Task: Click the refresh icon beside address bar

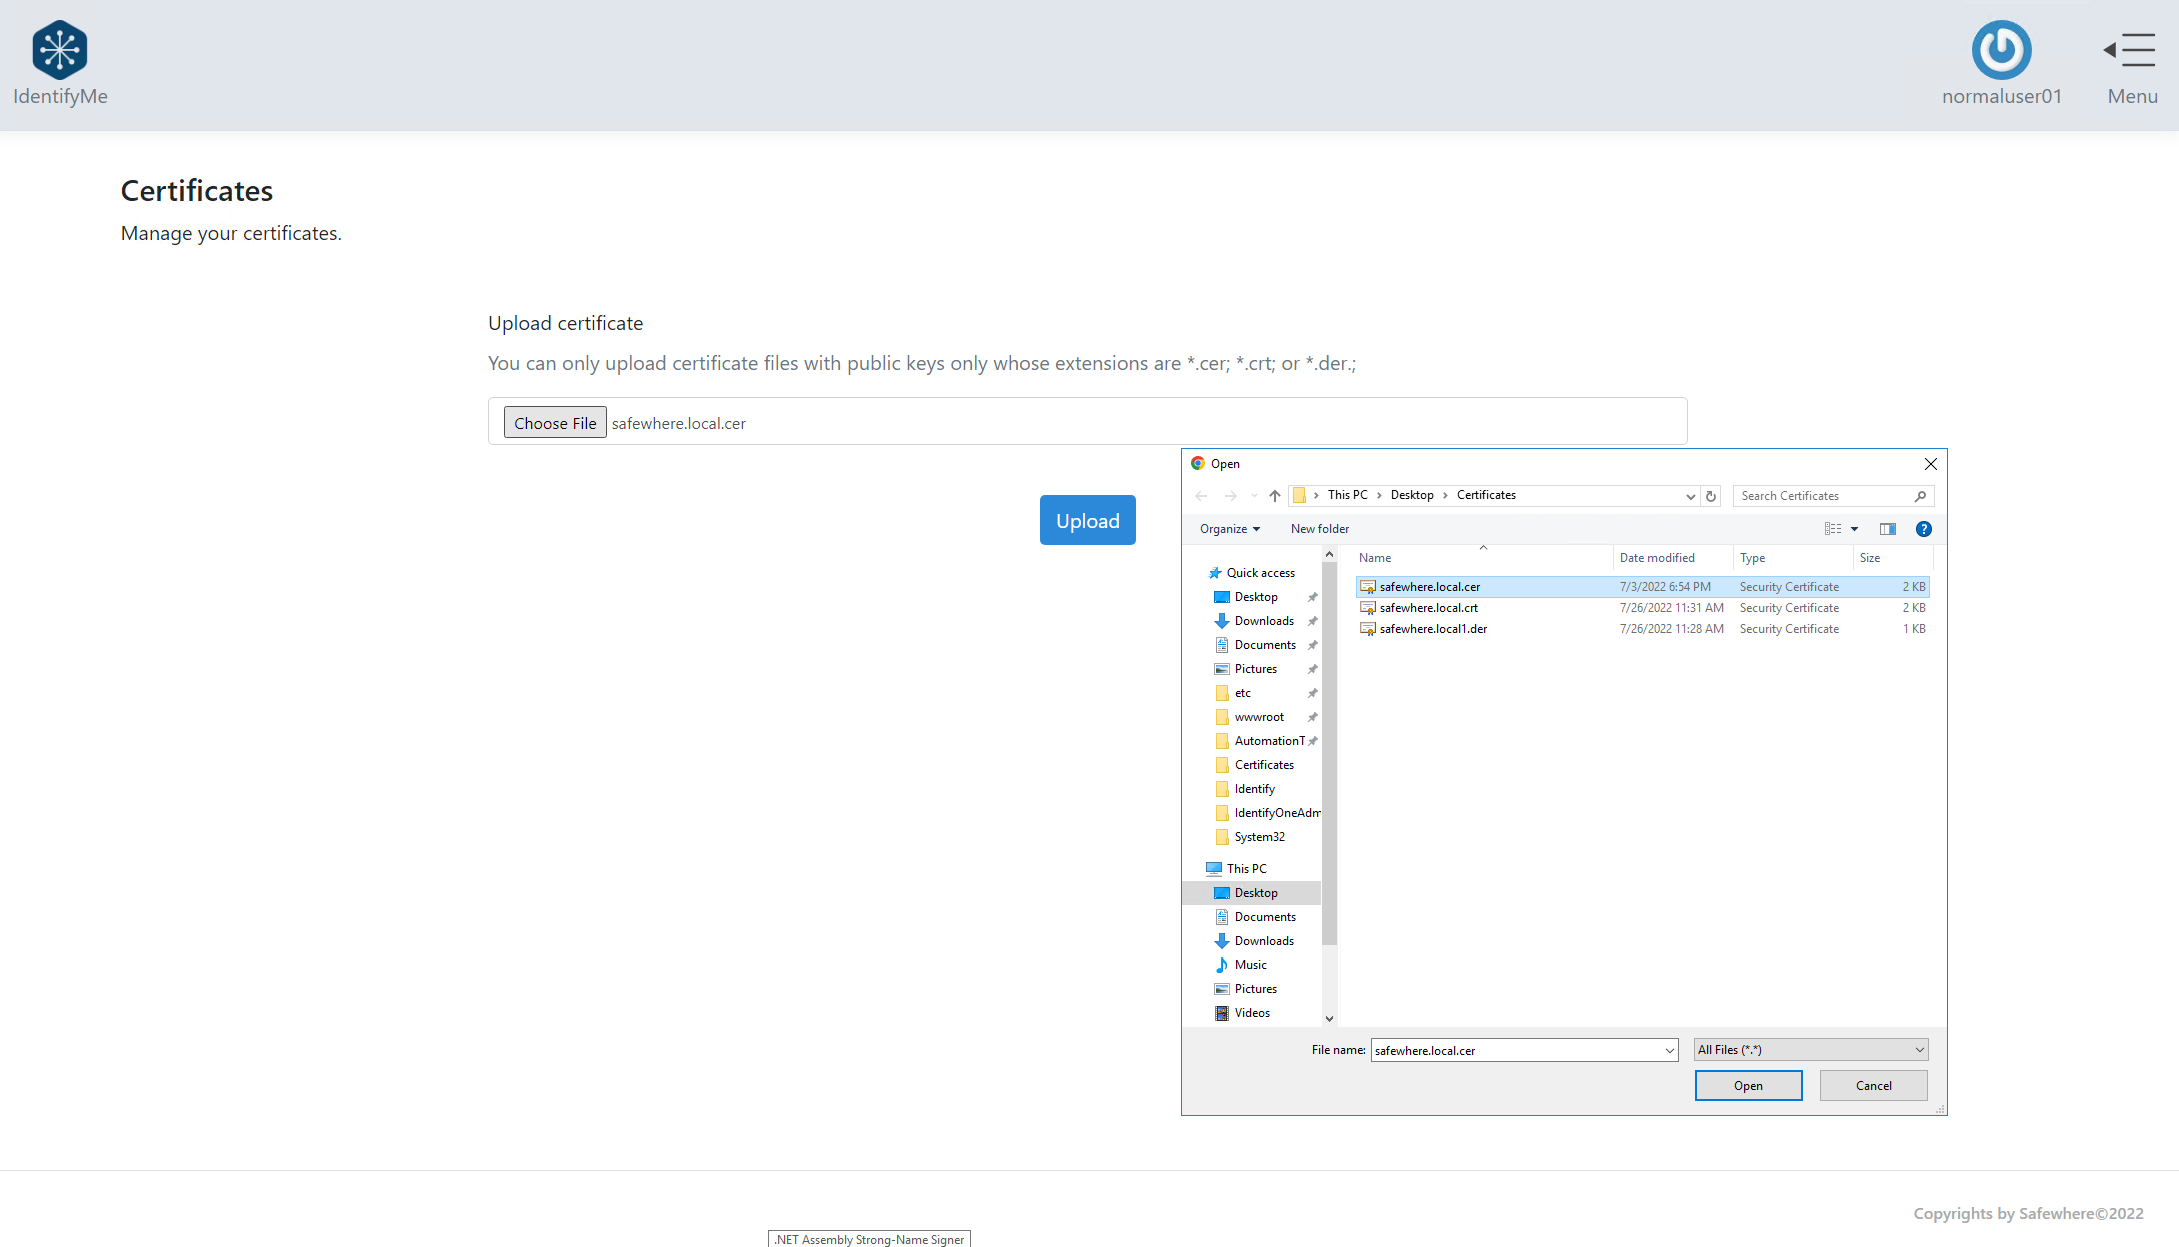Action: [1711, 496]
